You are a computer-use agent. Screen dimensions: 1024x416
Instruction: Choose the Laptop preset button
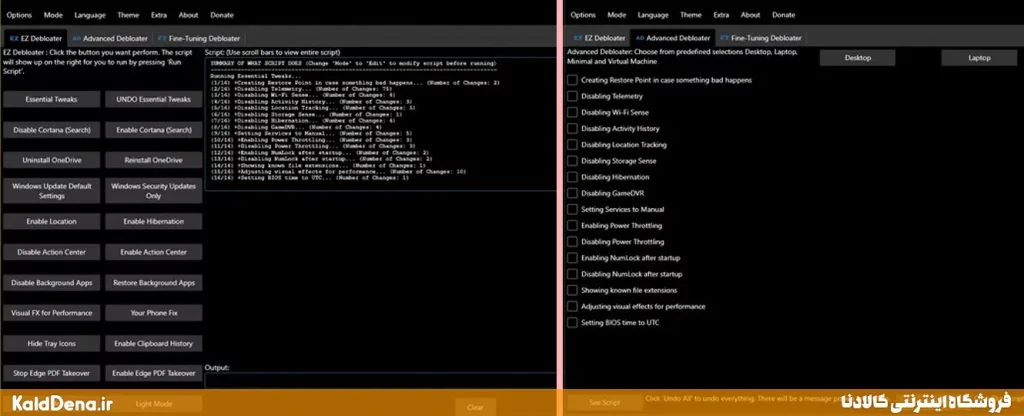click(x=979, y=57)
